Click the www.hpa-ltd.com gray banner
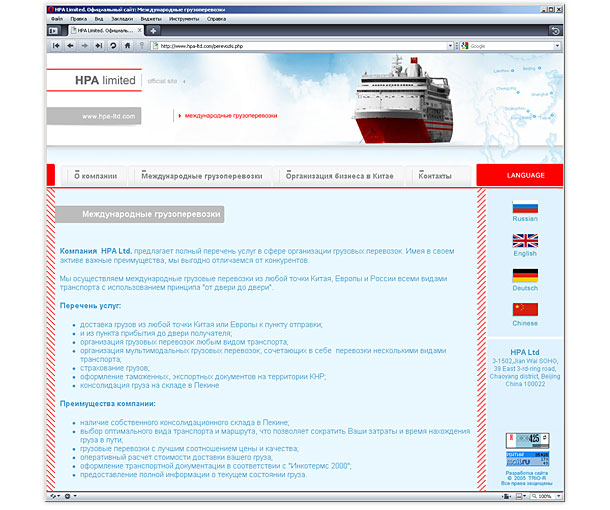Screen dimensions: 610x510 (94, 116)
